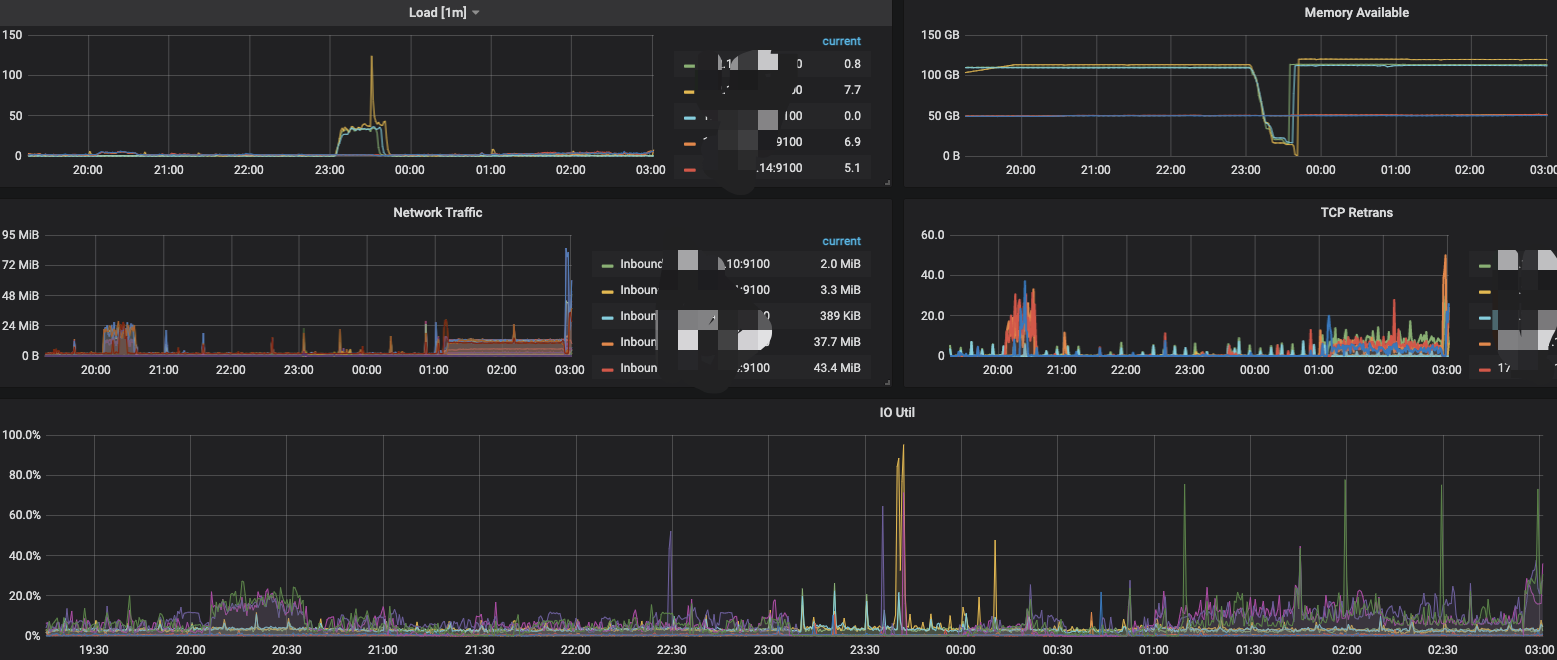Viewport: 1557px width, 660px height.
Task: Click the TCP Retrans panel title
Action: (1356, 212)
